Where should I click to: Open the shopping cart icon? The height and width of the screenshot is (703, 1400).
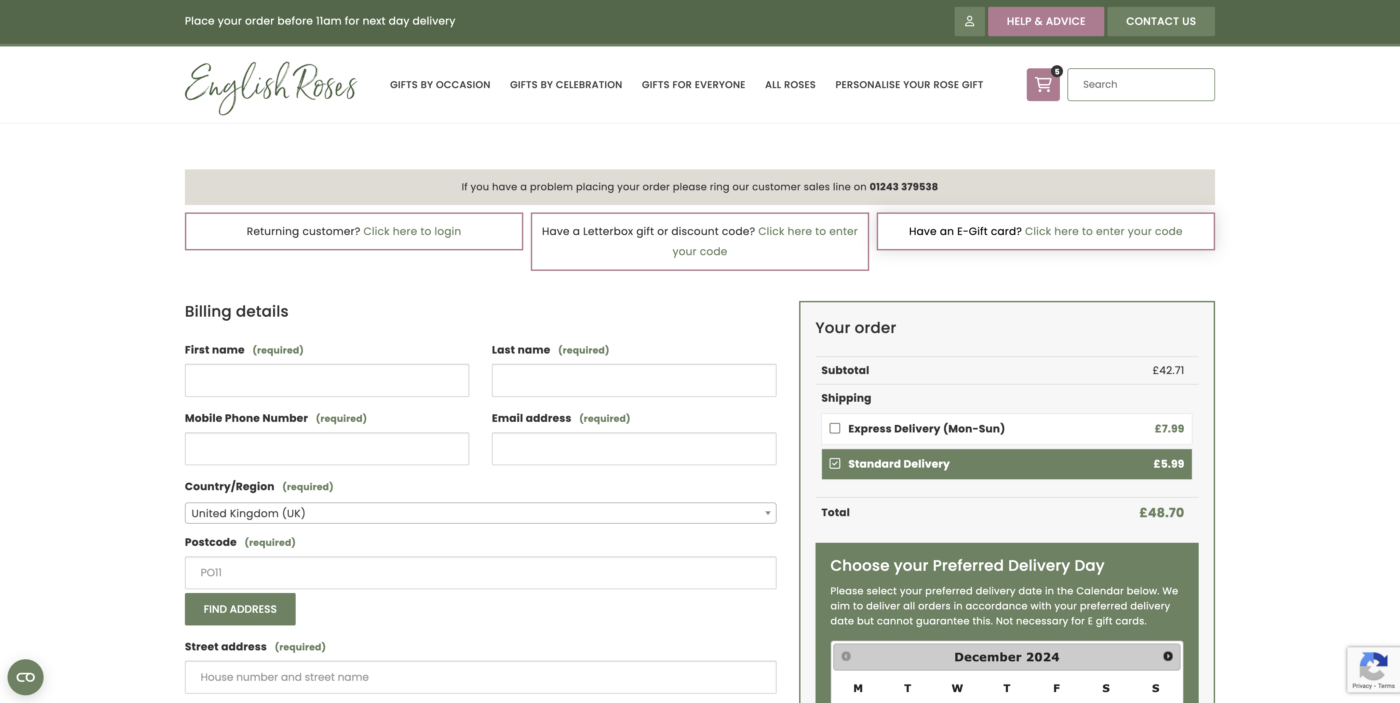pos(1042,85)
